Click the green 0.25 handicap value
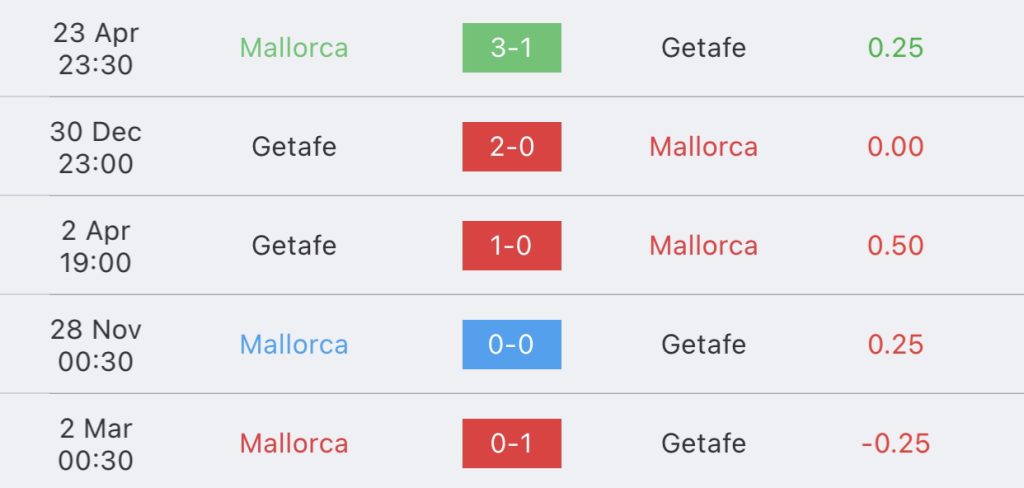The height and width of the screenshot is (488, 1024). (895, 48)
